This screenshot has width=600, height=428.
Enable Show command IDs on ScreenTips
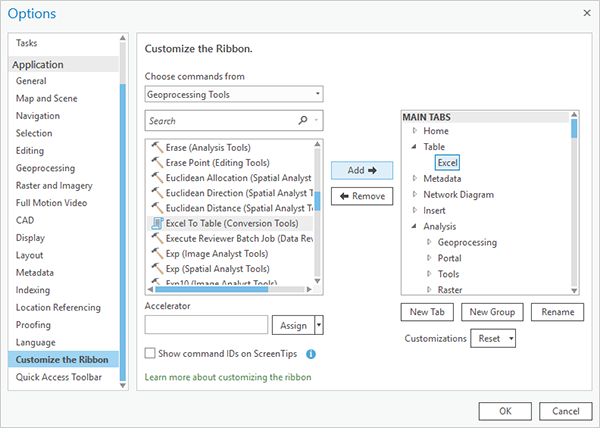[150, 353]
